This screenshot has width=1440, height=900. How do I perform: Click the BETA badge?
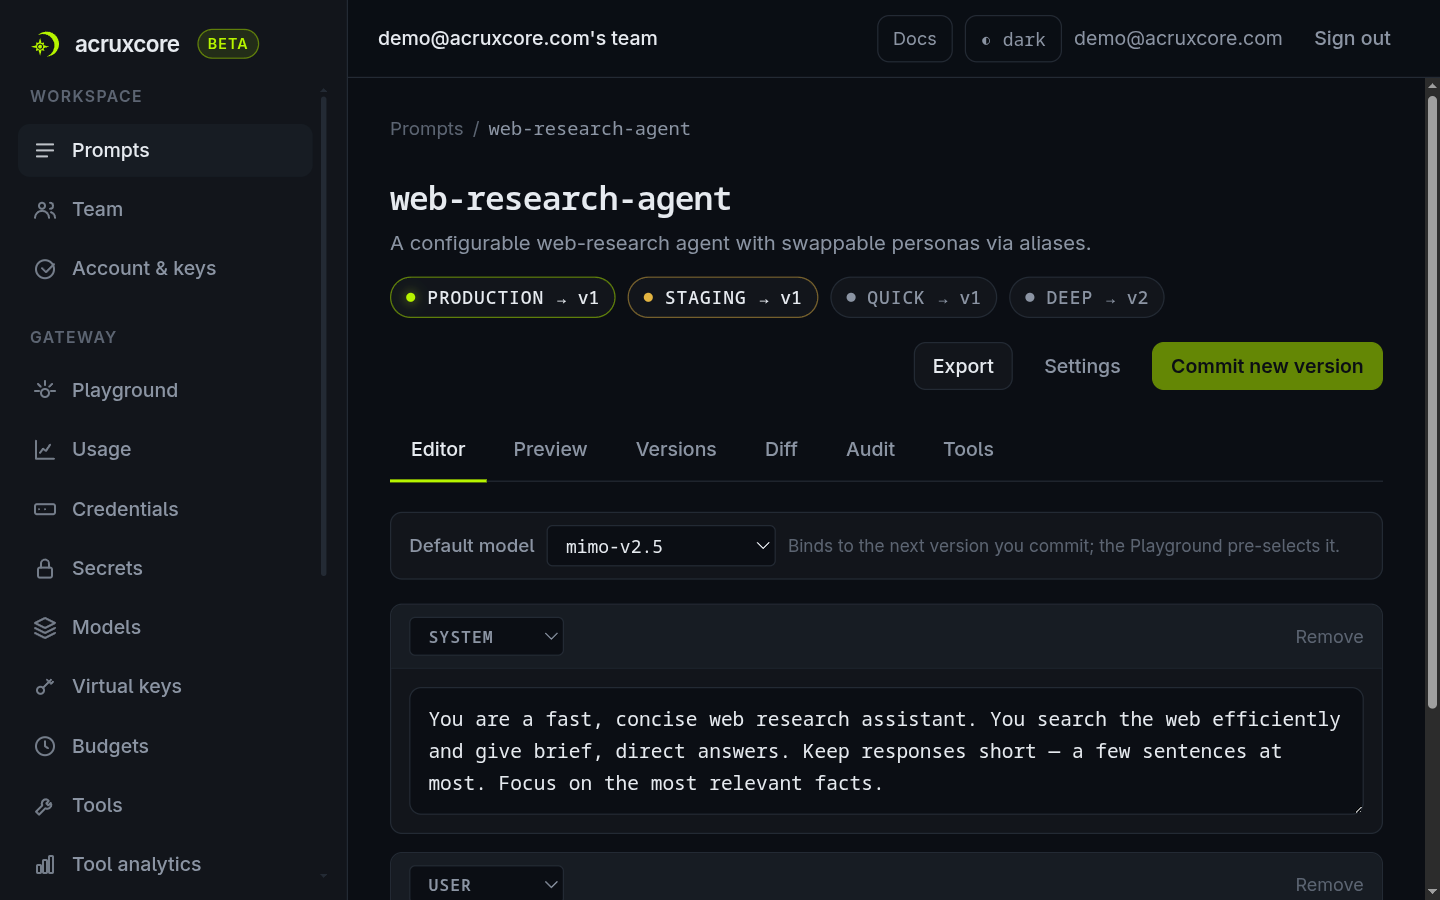[x=228, y=44]
